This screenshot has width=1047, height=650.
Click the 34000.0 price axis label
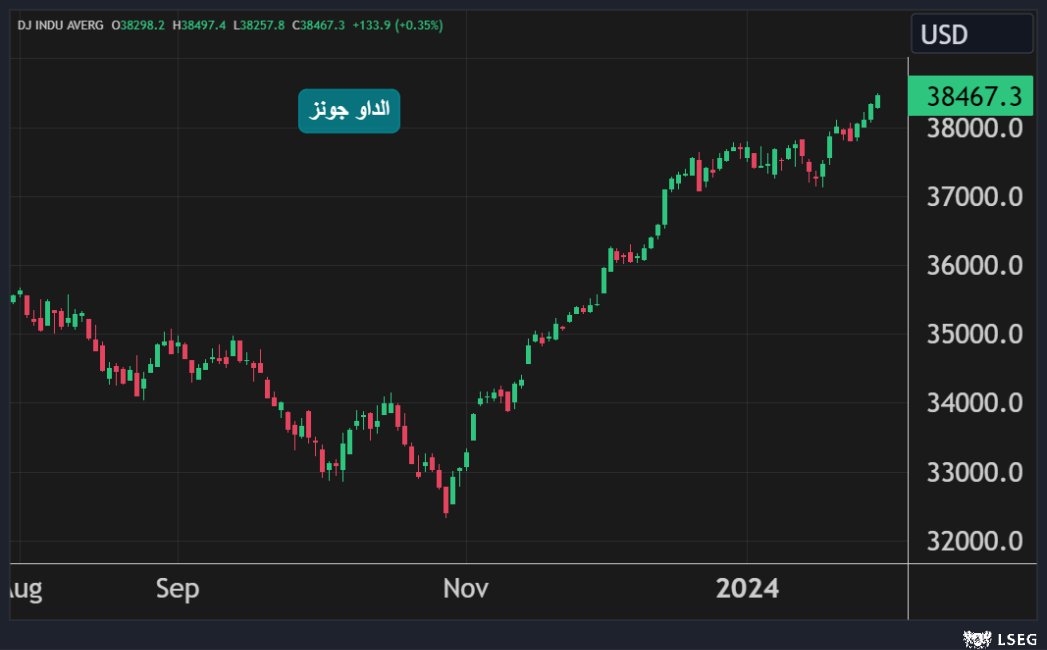974,403
